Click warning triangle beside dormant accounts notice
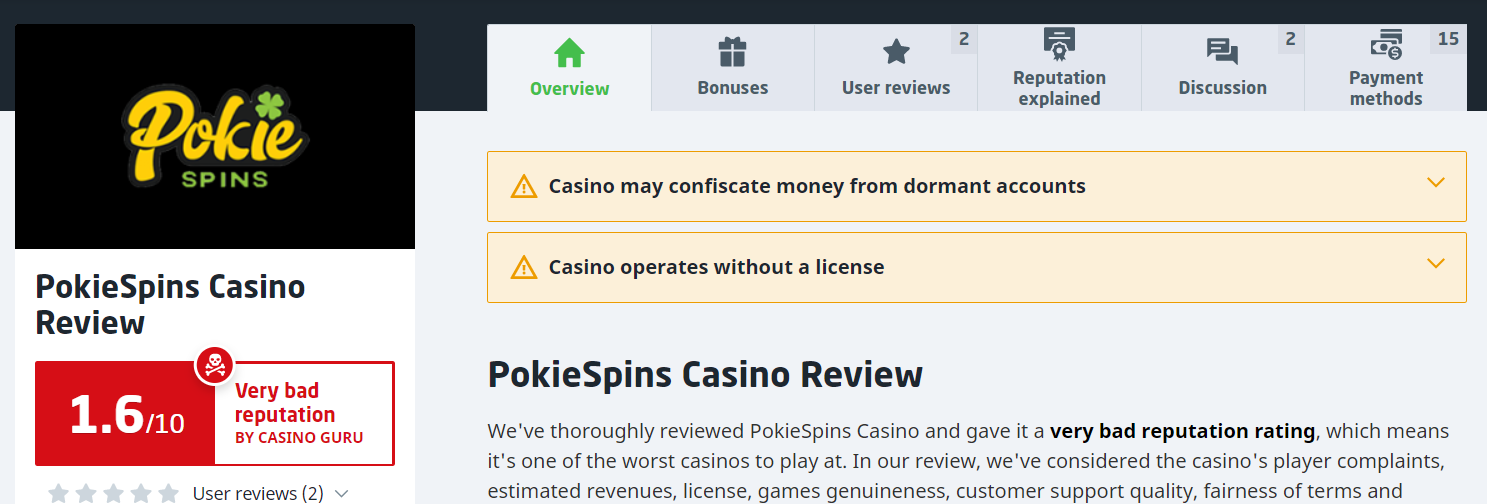 524,187
